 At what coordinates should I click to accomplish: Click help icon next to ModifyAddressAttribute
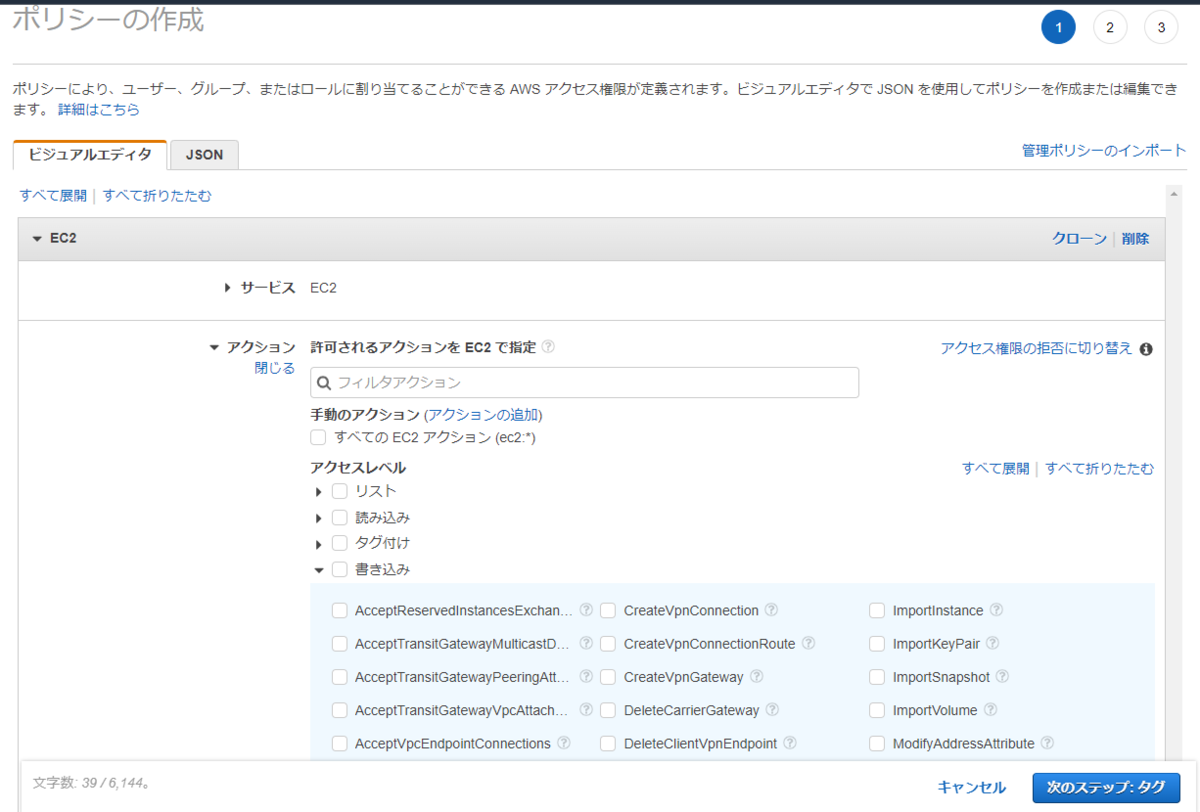click(1048, 743)
